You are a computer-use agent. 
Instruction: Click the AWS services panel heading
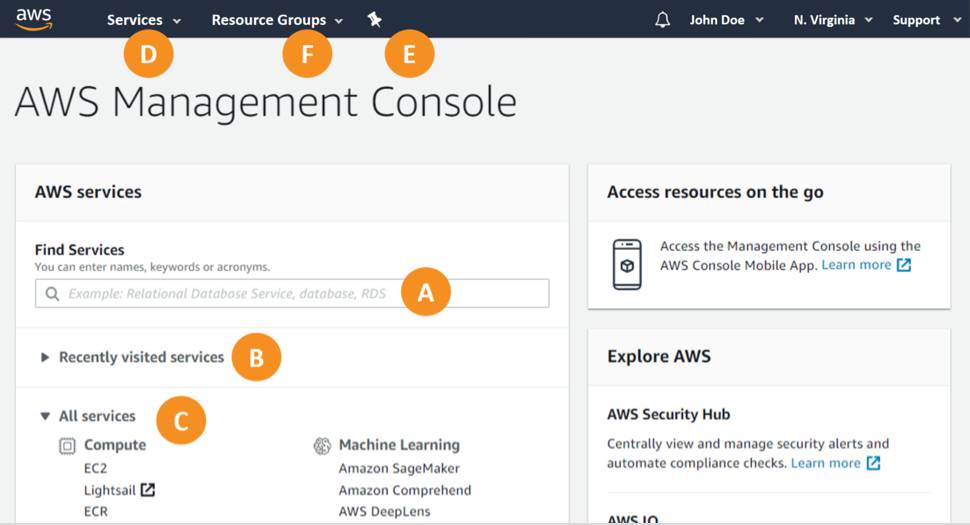click(88, 192)
